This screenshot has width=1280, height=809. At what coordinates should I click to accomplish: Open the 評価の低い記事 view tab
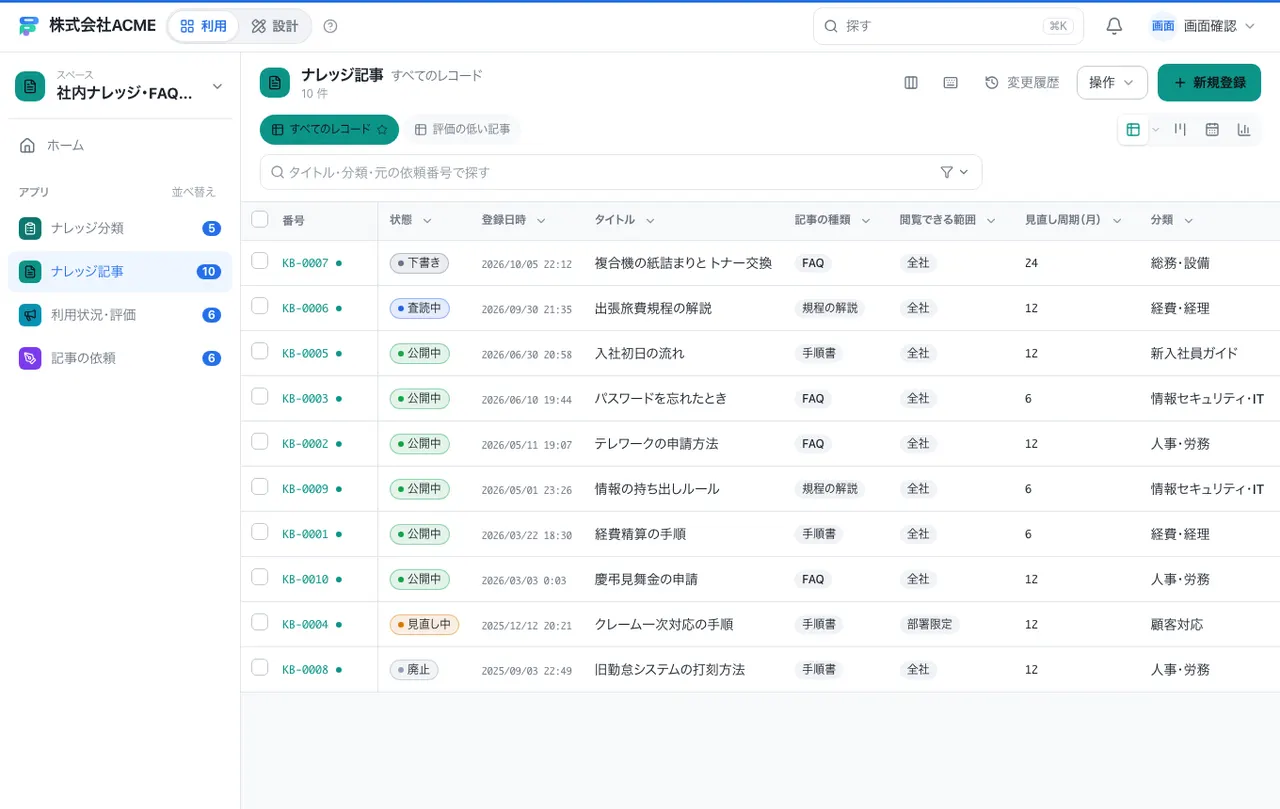pyautogui.click(x=463, y=130)
